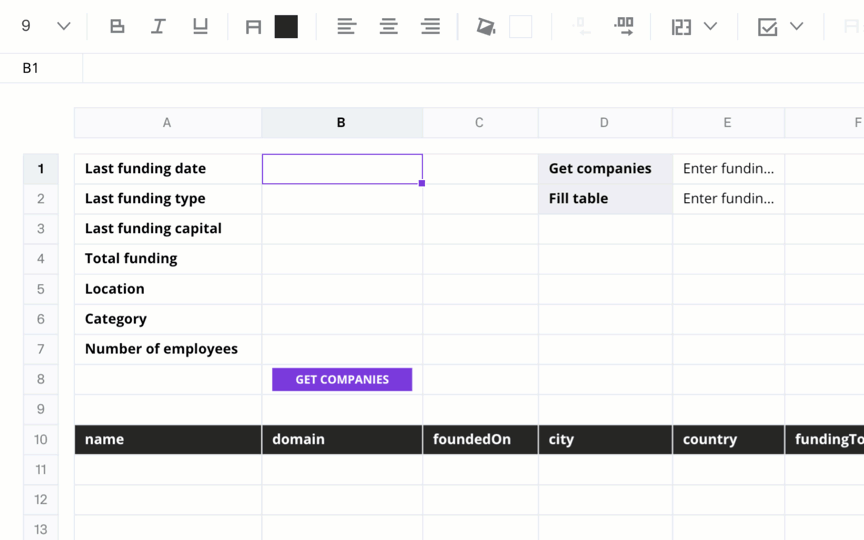Click the formula bar input

(473, 68)
